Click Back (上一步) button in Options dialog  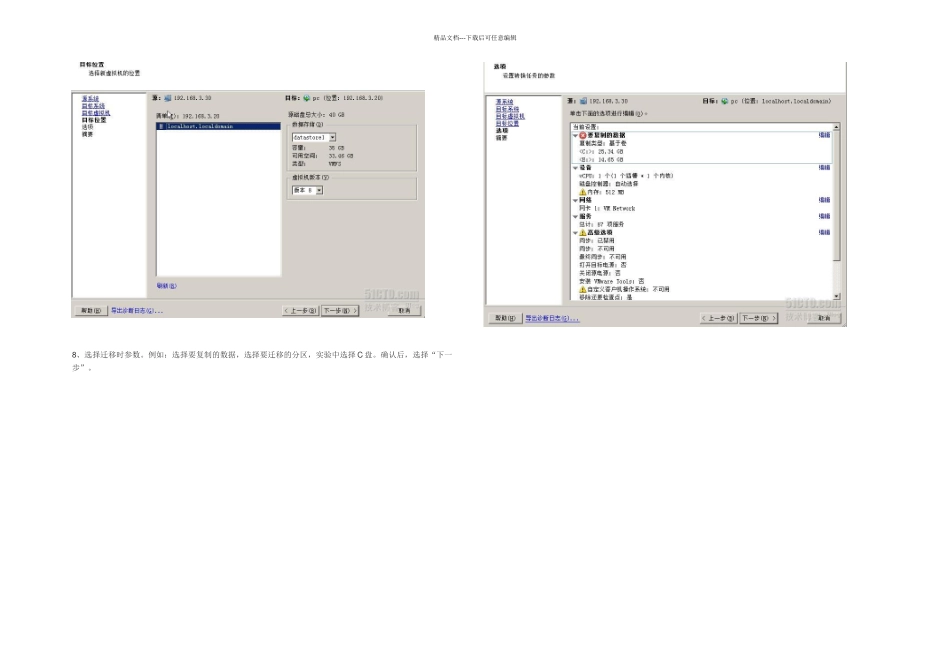(x=719, y=318)
